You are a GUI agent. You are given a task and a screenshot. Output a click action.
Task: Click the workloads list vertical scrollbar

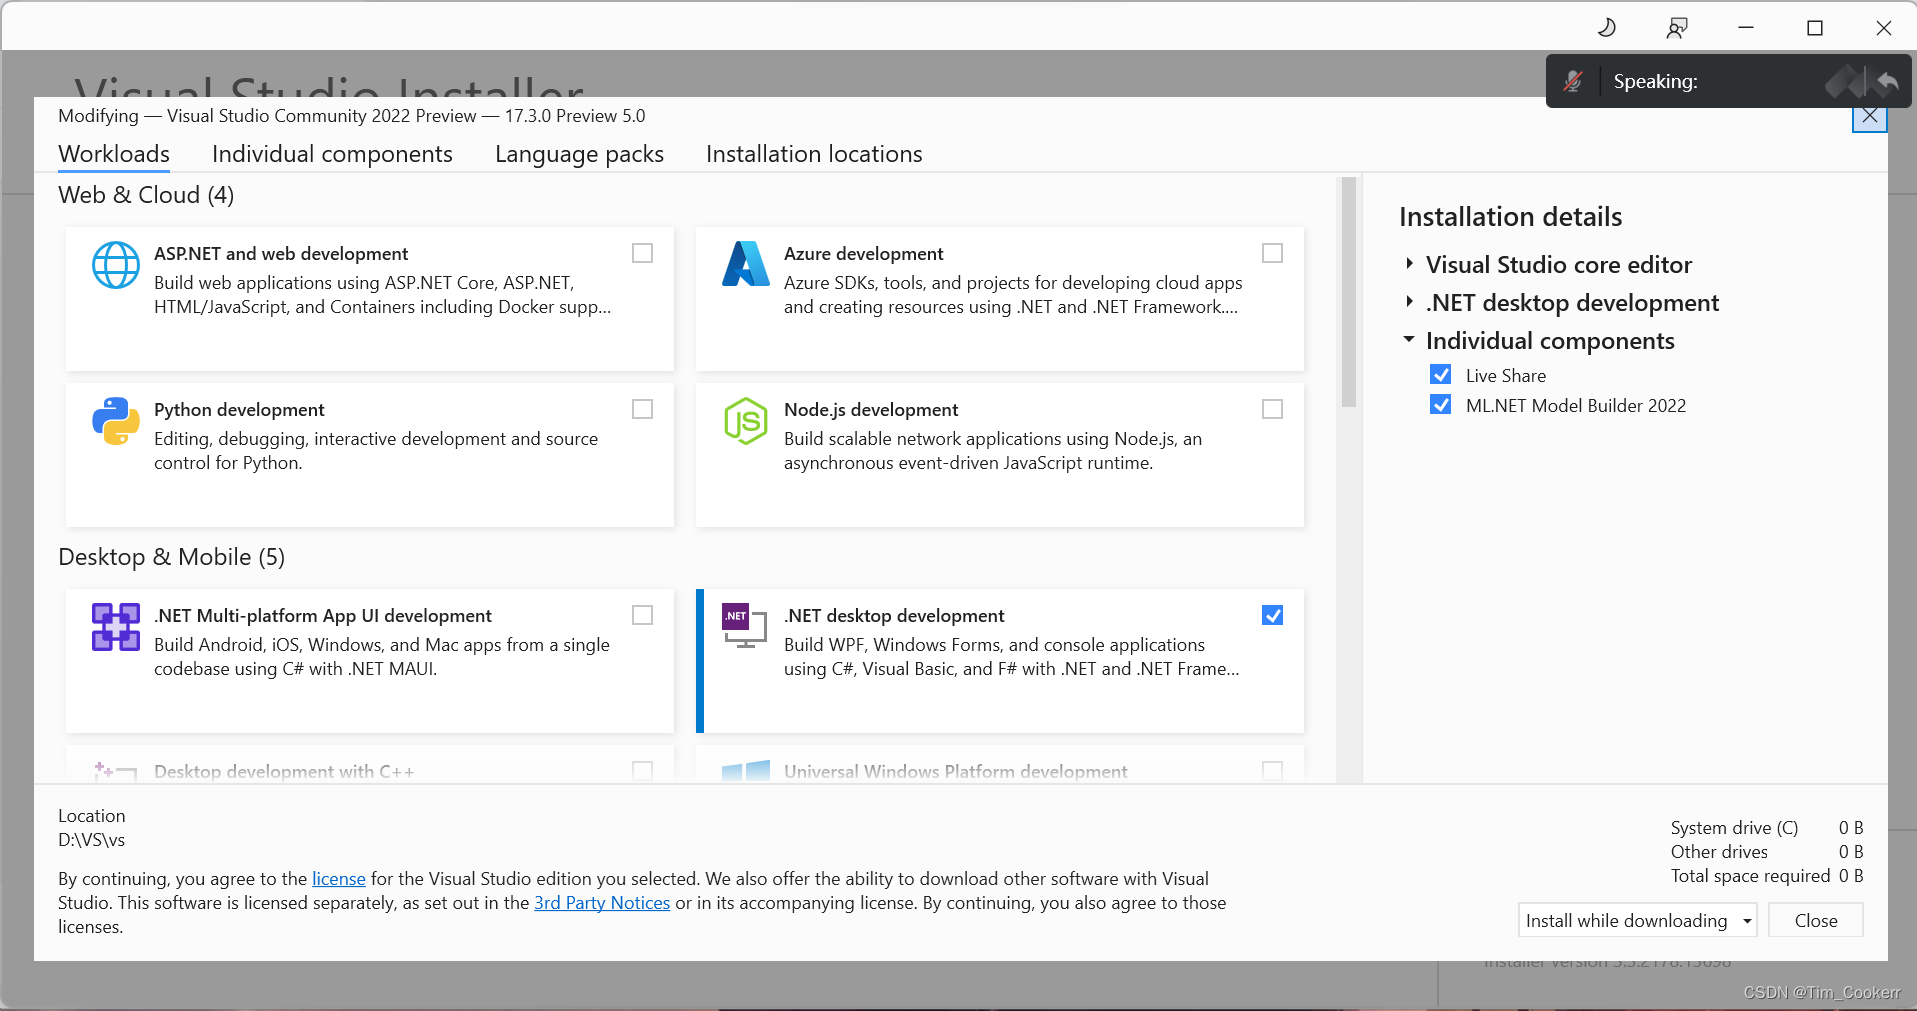pos(1349,293)
